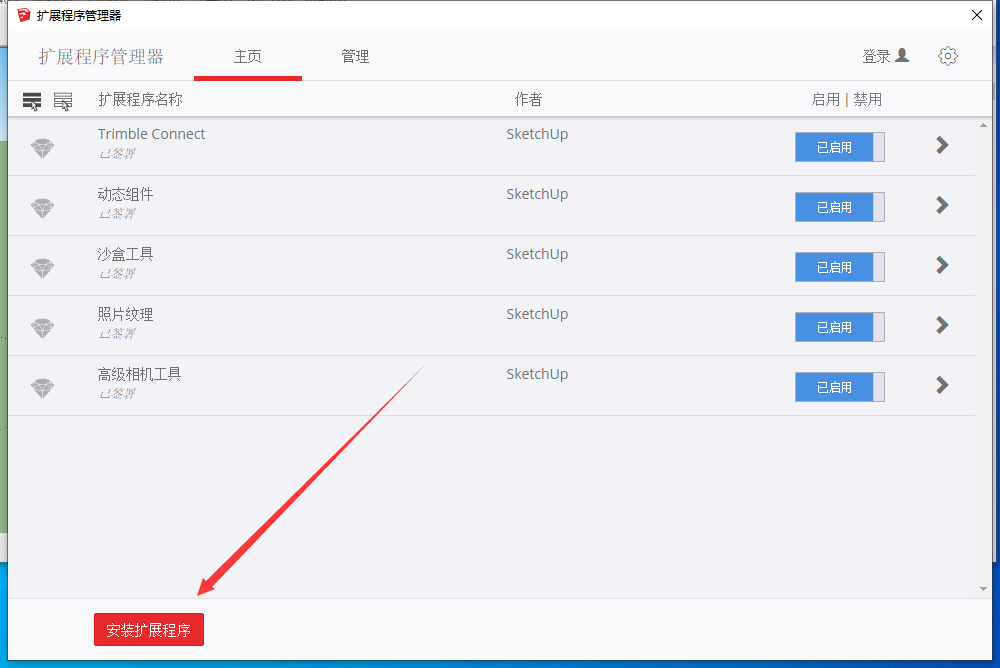Viewport: 1000px width, 668px height.
Task: Click the SketchUp author of Trimble Connect
Action: 537,135
